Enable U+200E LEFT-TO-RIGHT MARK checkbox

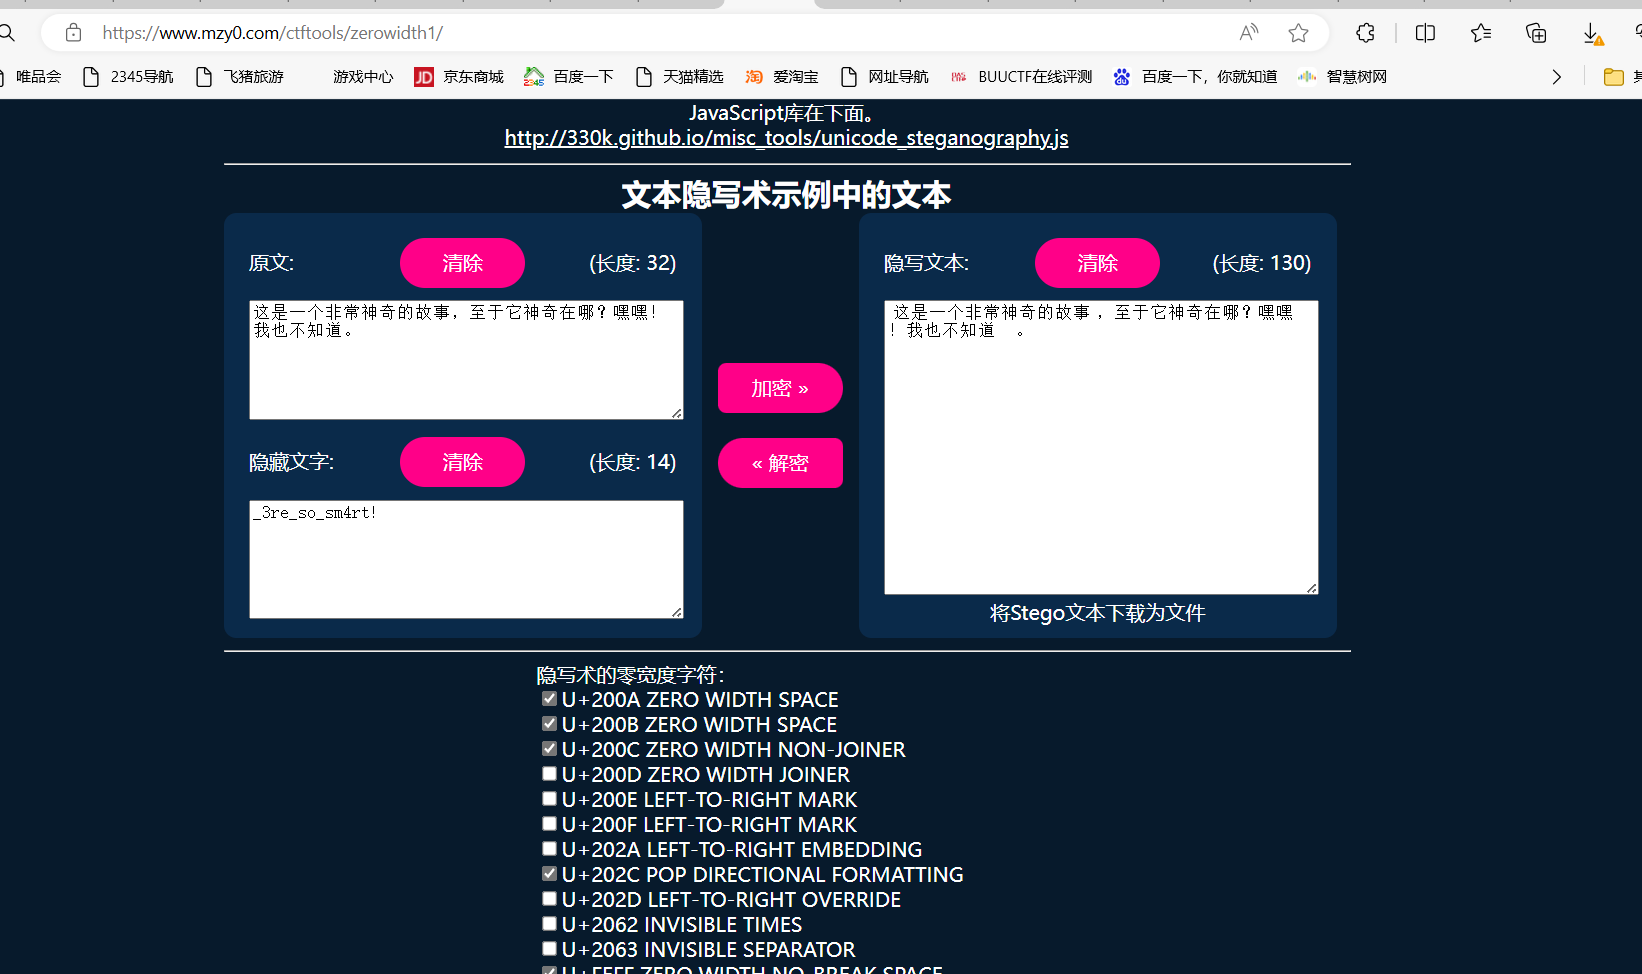click(549, 799)
